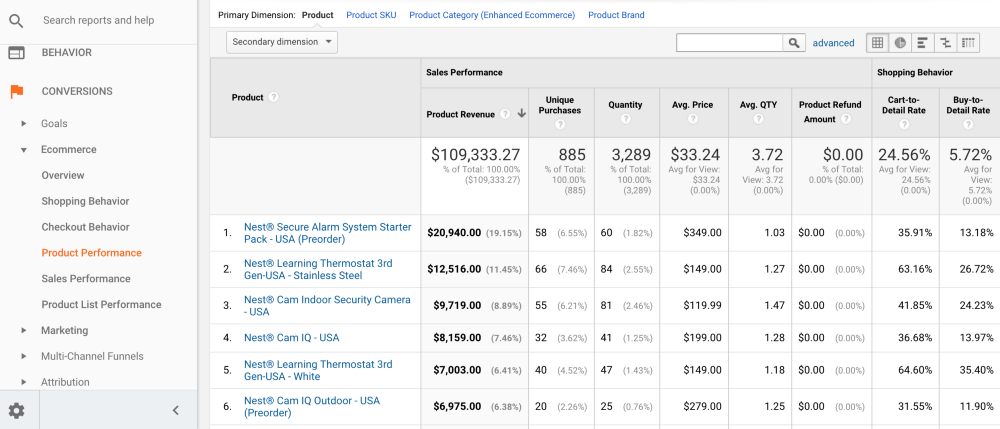This screenshot has height=429, width=1000.
Task: Collapse the Ecommerce section
Action: point(24,150)
